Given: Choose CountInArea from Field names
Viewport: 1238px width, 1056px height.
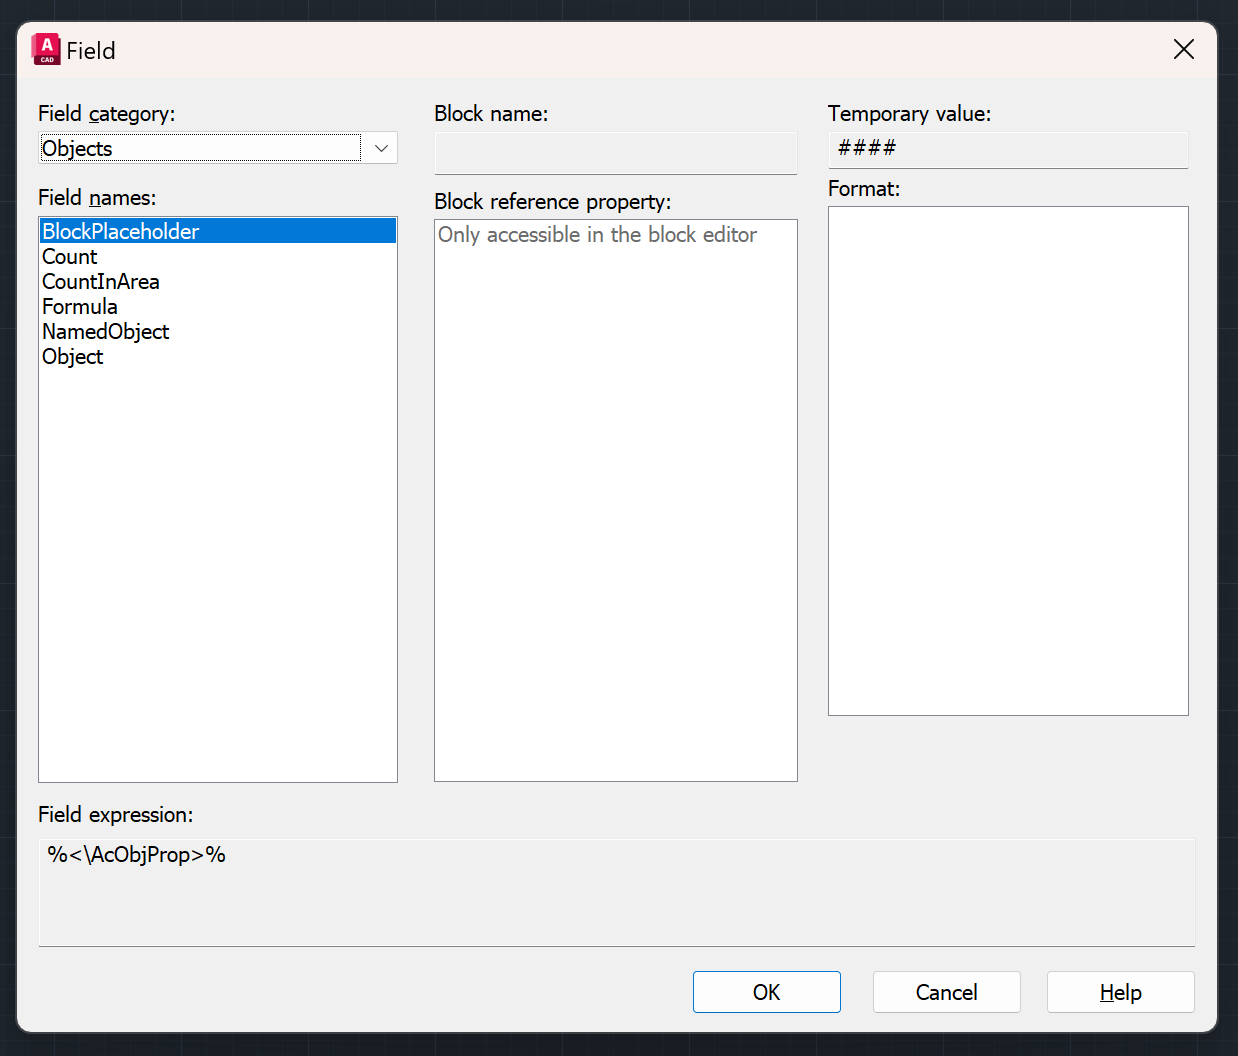Looking at the screenshot, I should click(x=101, y=282).
